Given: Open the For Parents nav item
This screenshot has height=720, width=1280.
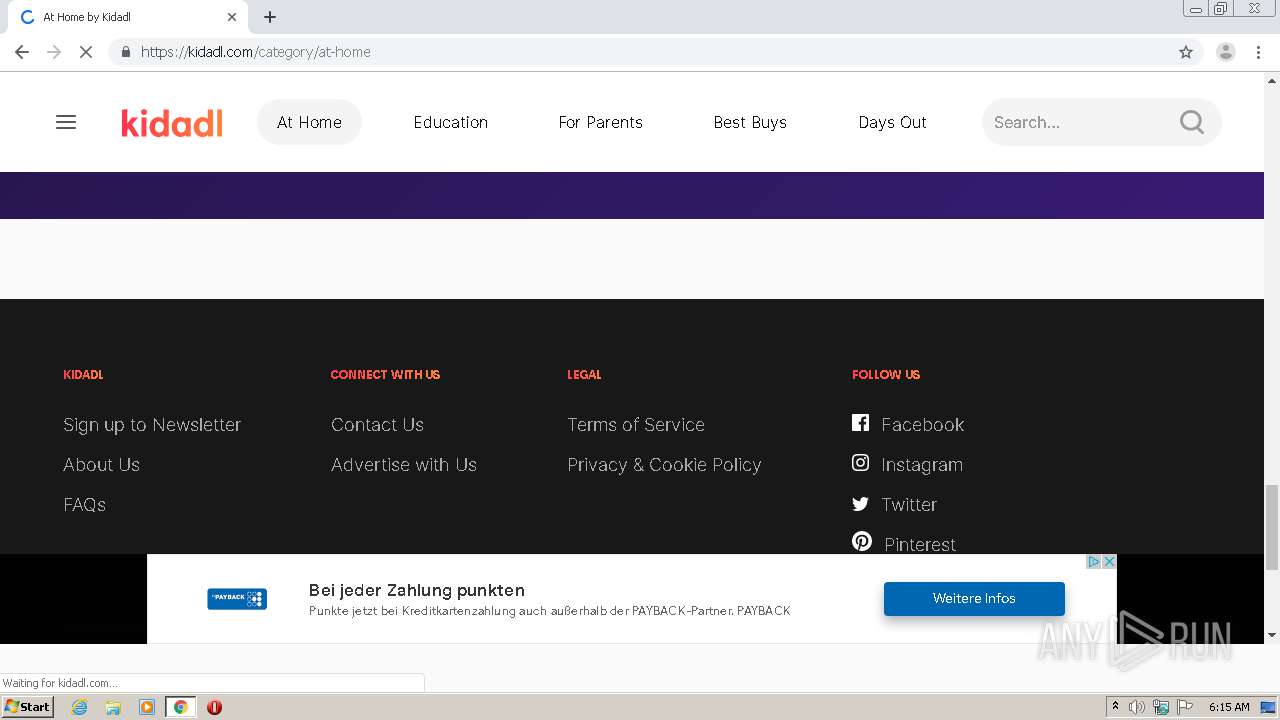Looking at the screenshot, I should tap(601, 122).
